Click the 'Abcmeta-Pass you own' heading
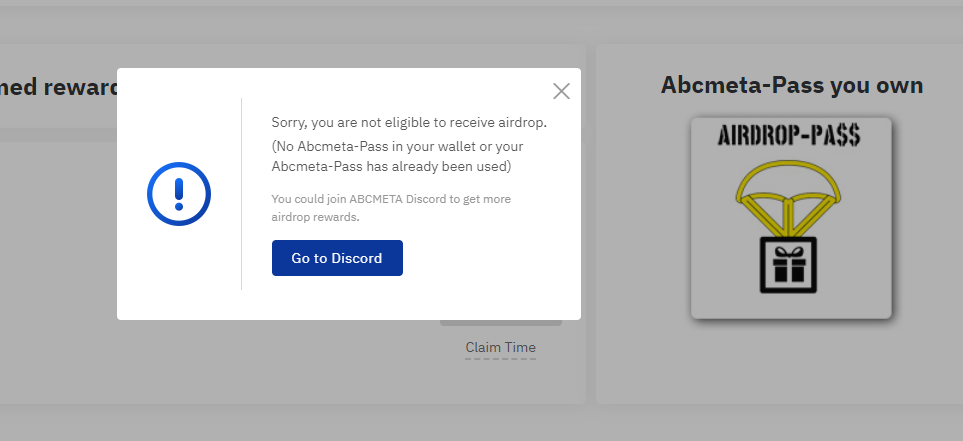963x441 pixels. point(792,85)
